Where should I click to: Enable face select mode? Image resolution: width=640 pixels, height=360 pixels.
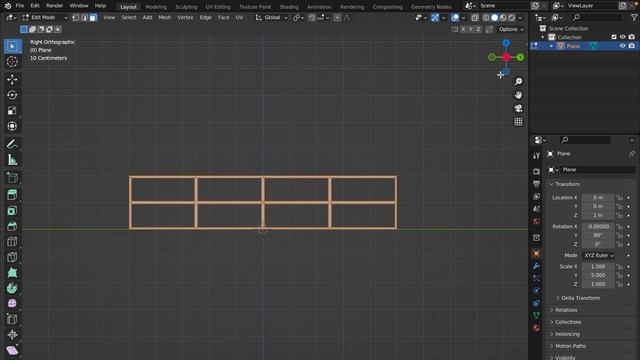[93, 18]
